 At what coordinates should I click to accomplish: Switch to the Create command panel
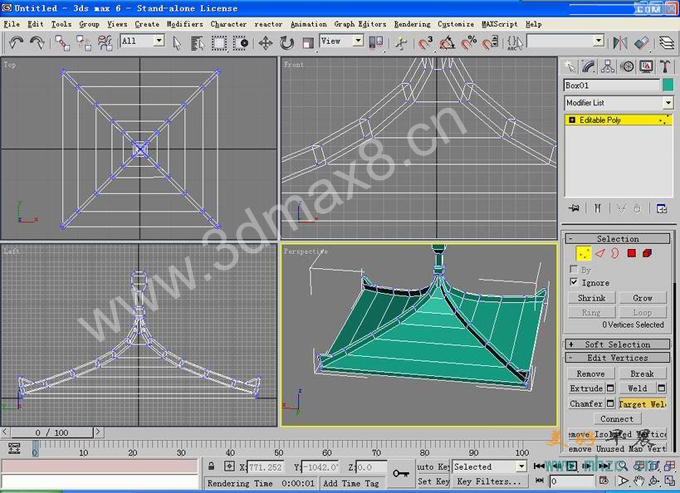(570, 66)
